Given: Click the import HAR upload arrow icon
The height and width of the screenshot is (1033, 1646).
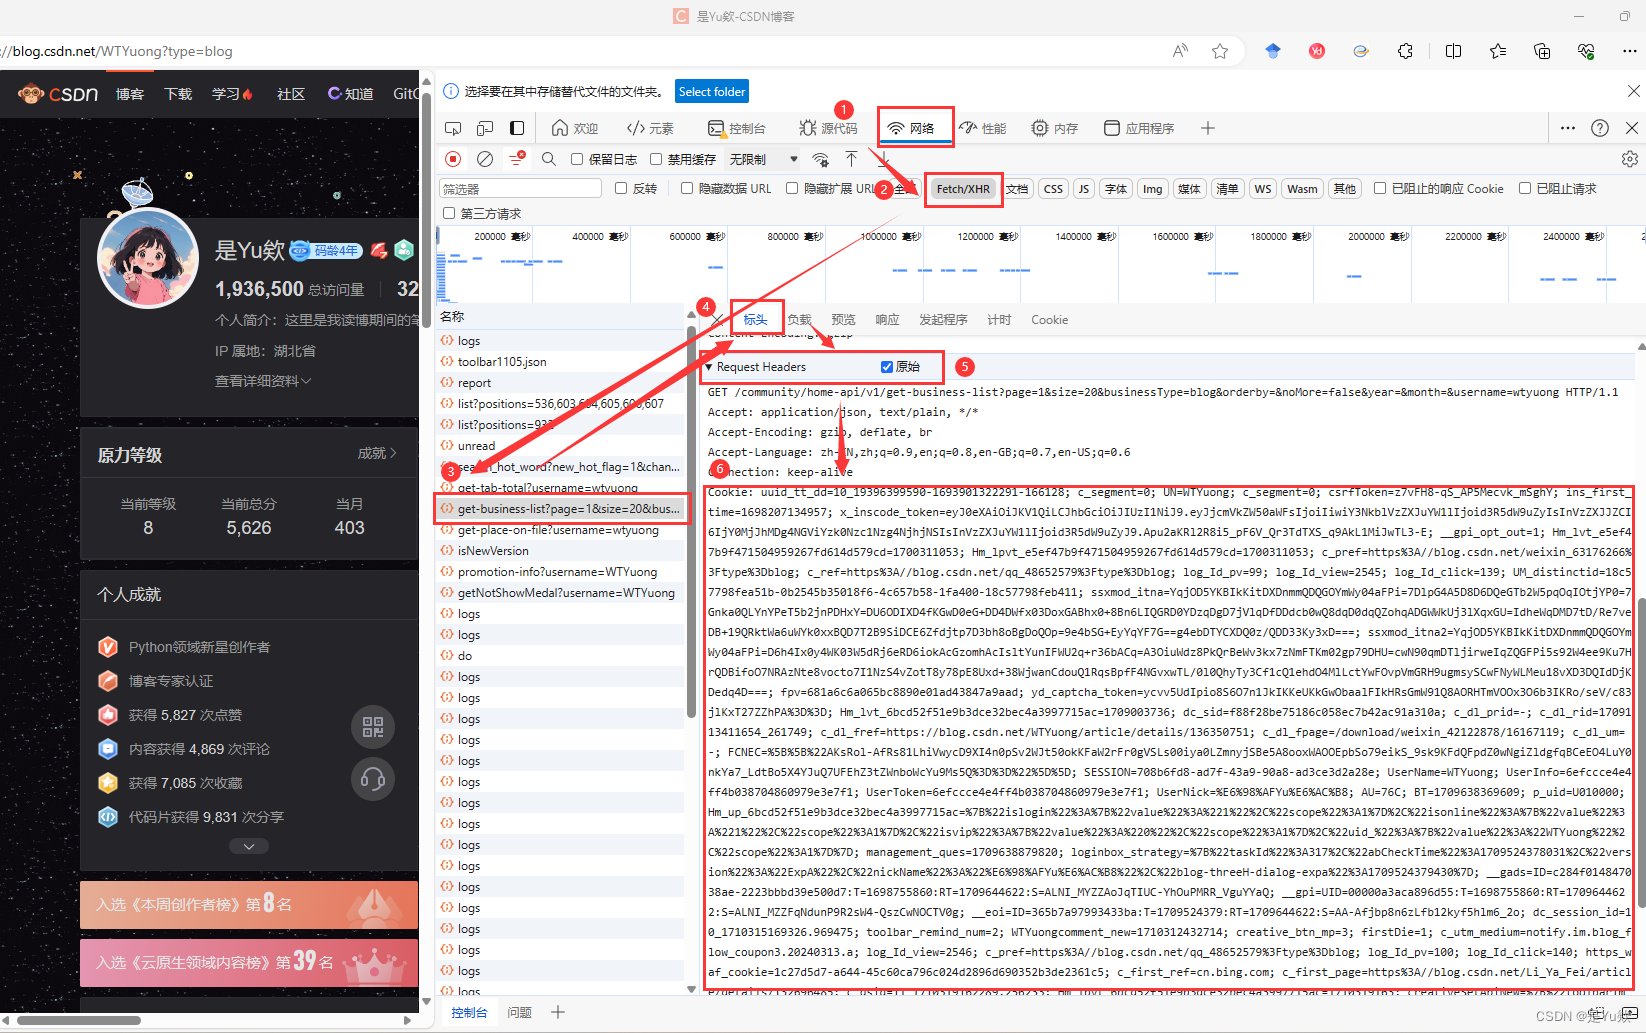Looking at the screenshot, I should pyautogui.click(x=851, y=159).
